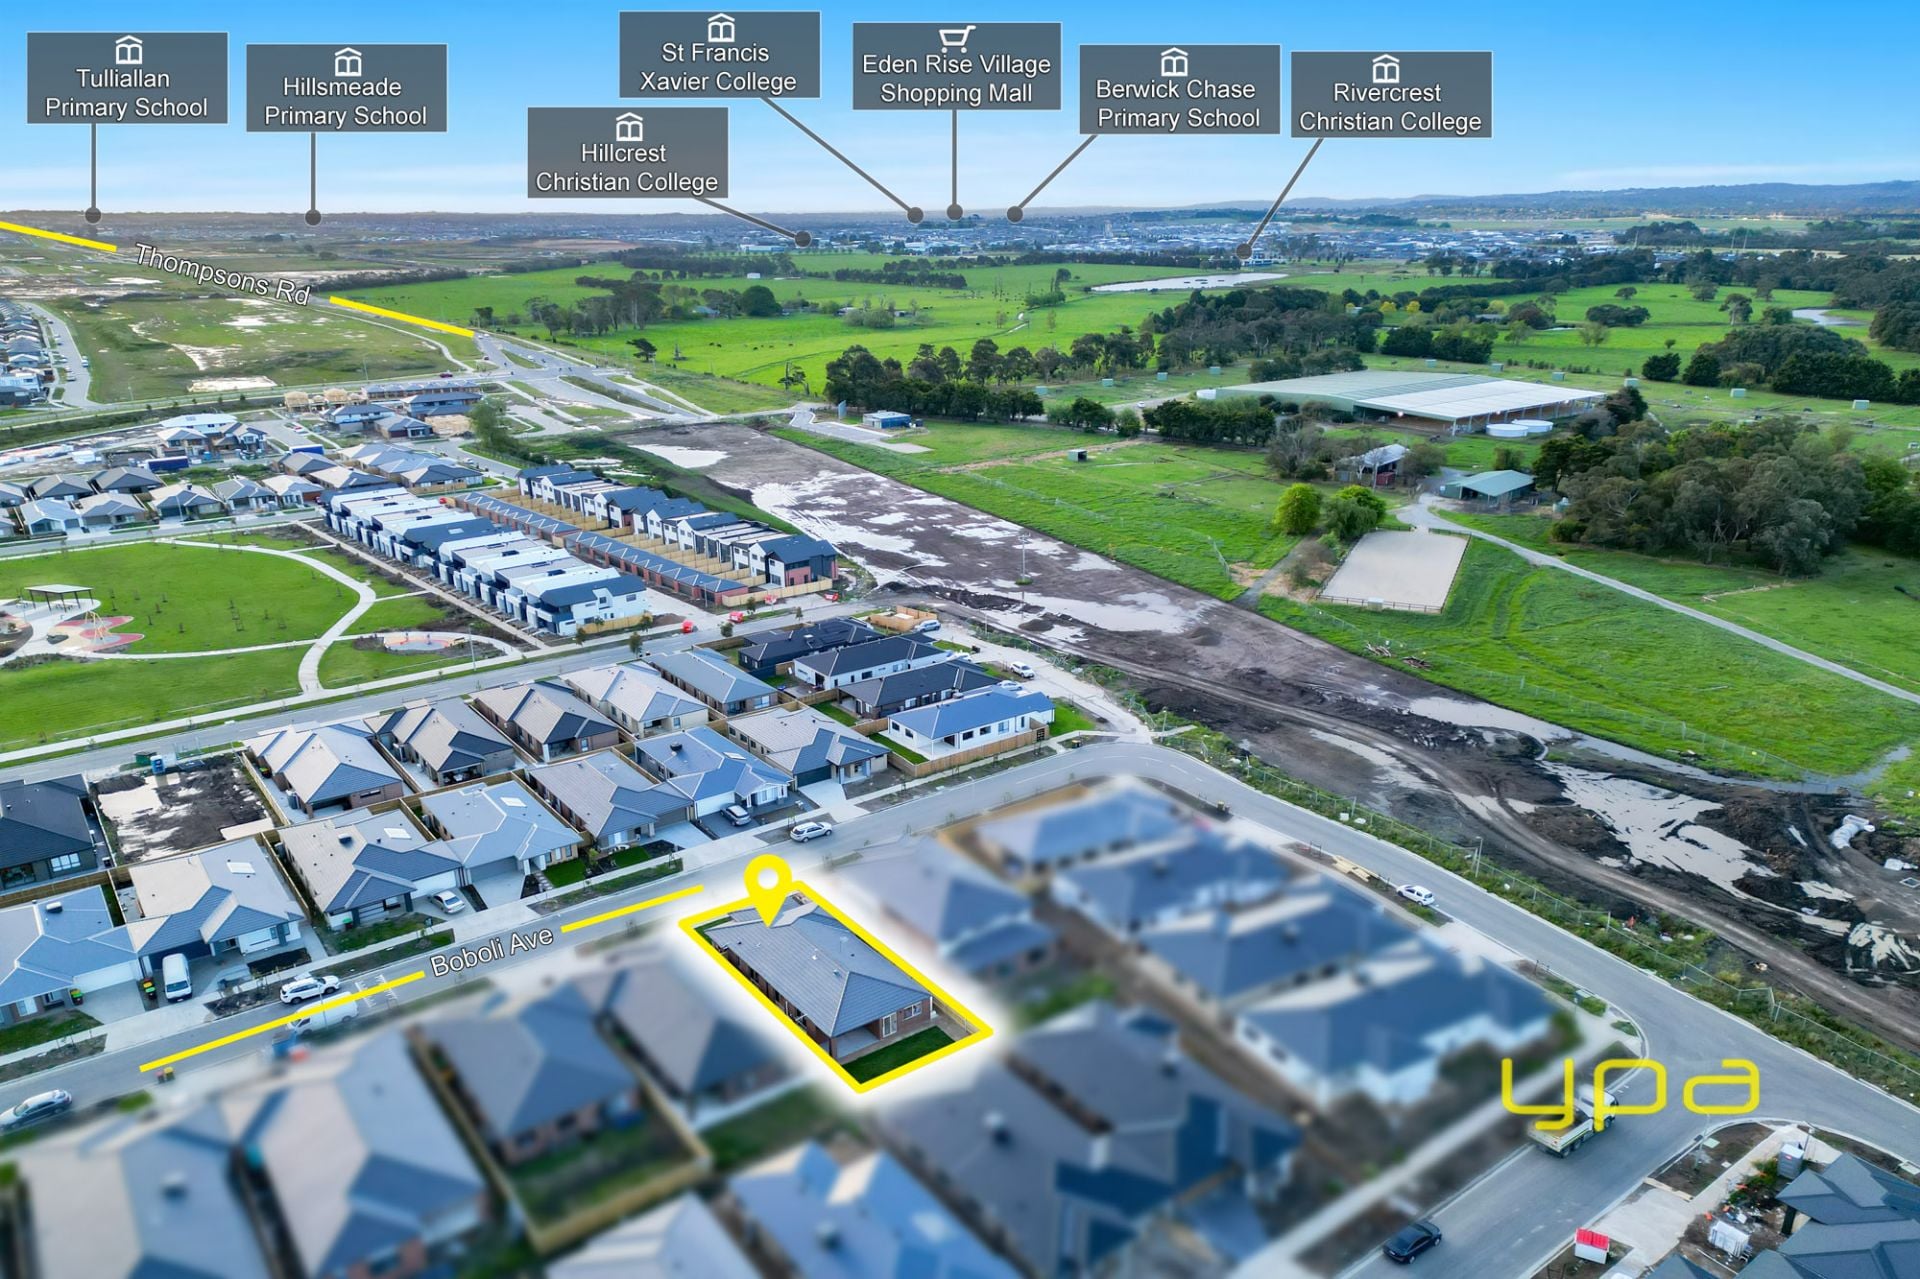
Task: Click the Hillsmeade Primary School label box
Action: pyautogui.click(x=346, y=101)
